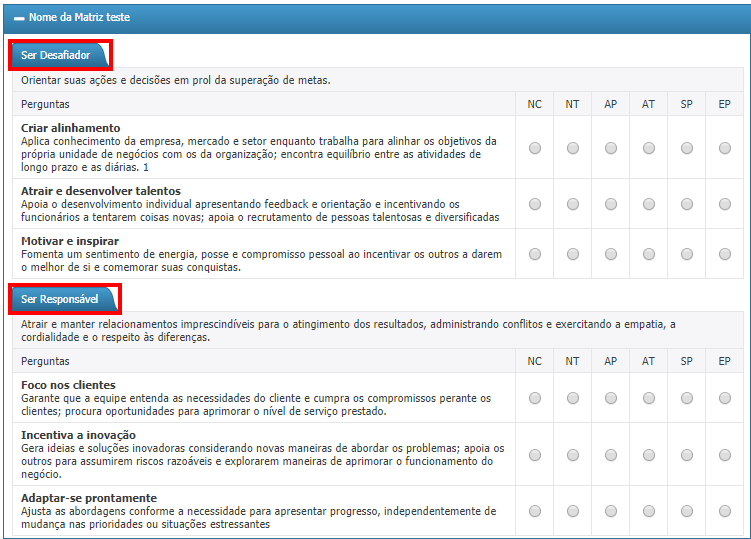Image resolution: width=751 pixels, height=539 pixels.
Task: Select AT for Foco nos clientes
Action: (649, 398)
